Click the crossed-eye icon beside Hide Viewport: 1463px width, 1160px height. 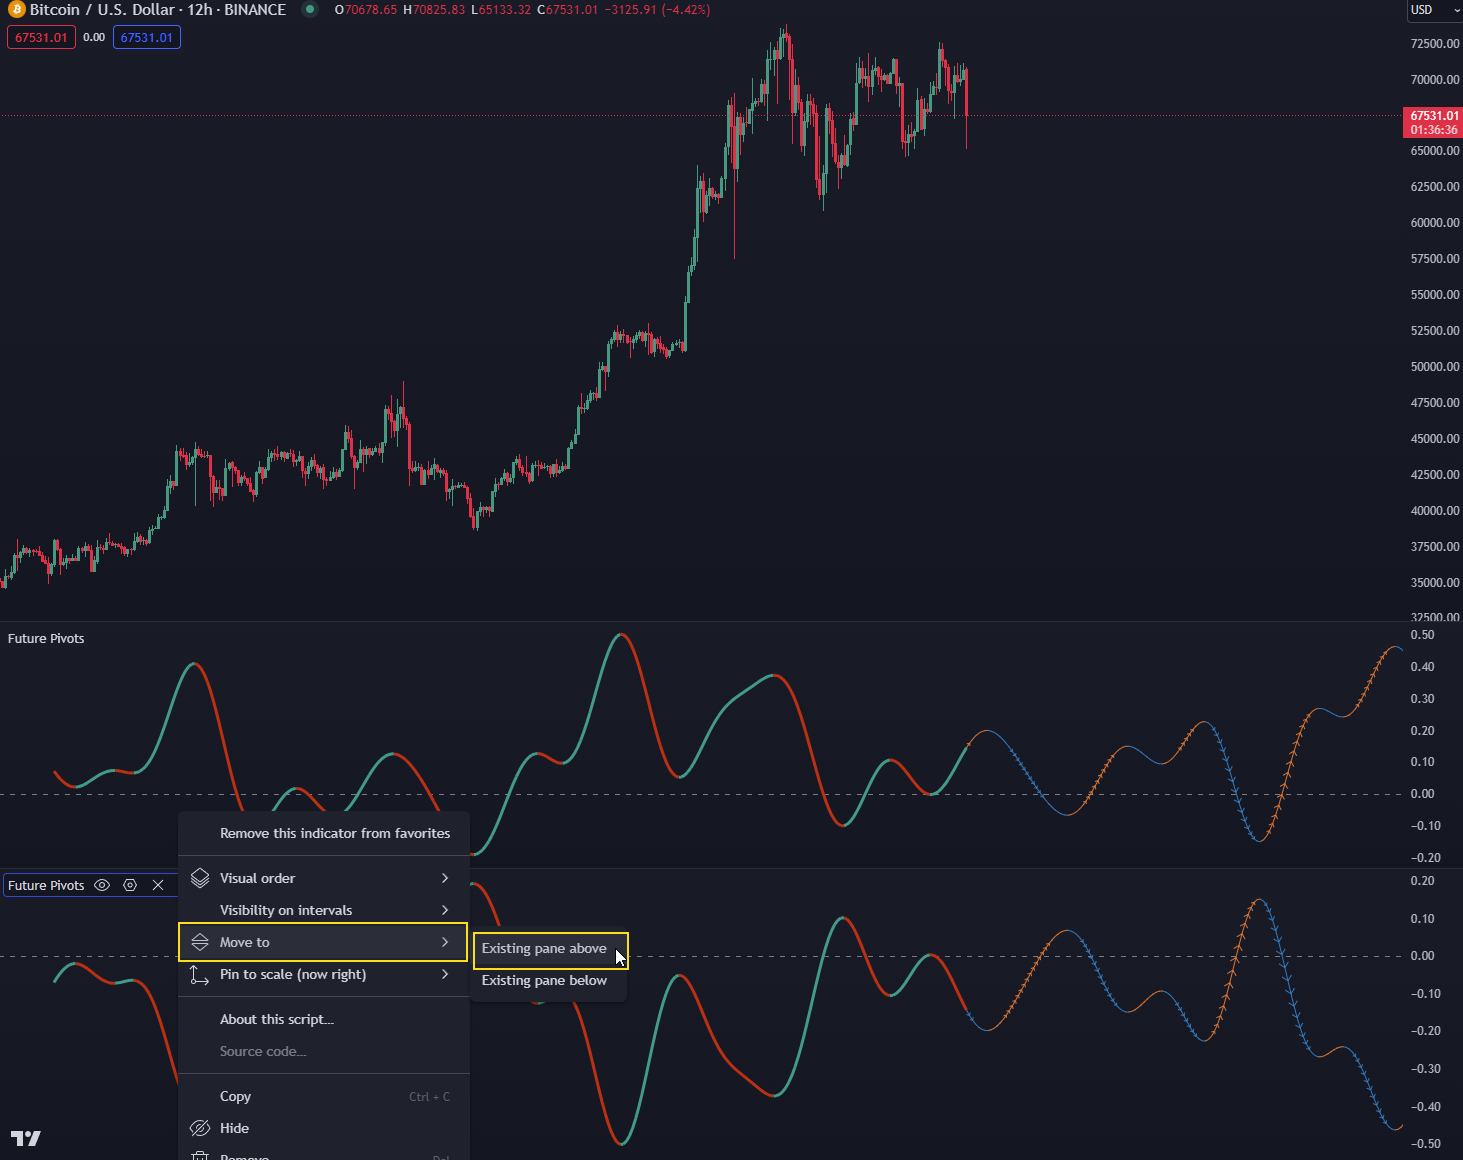[199, 1128]
